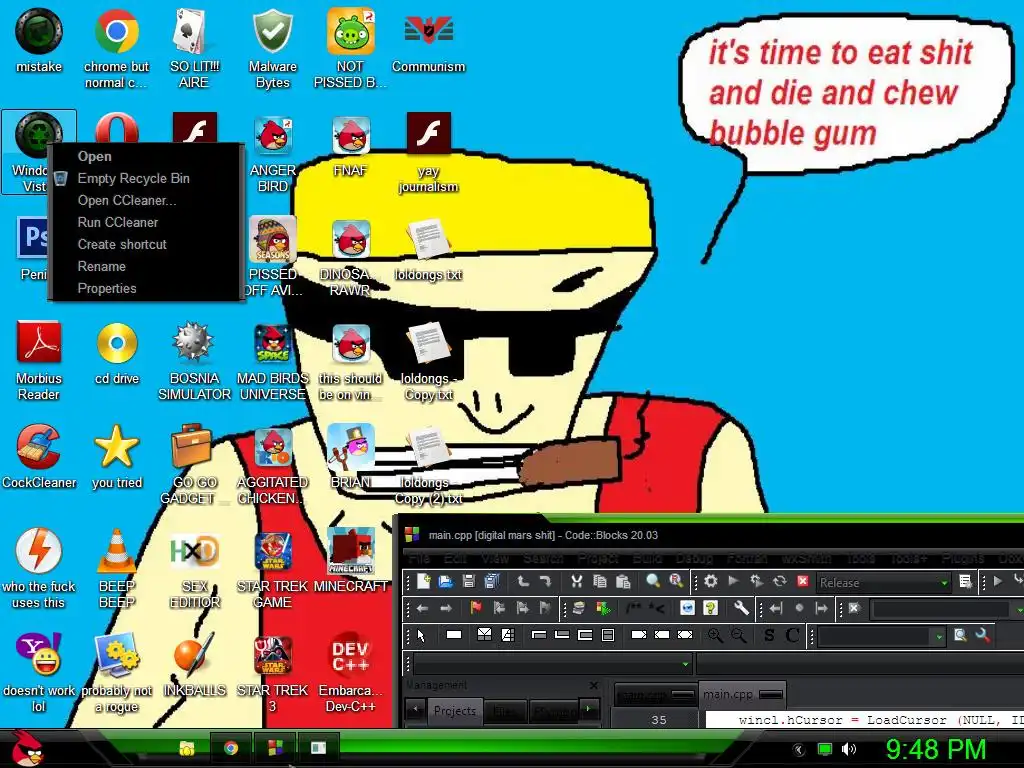The height and width of the screenshot is (768, 1024).
Task: Click code line 35 with wincl.hCursor in editor
Action: [x=865, y=720]
